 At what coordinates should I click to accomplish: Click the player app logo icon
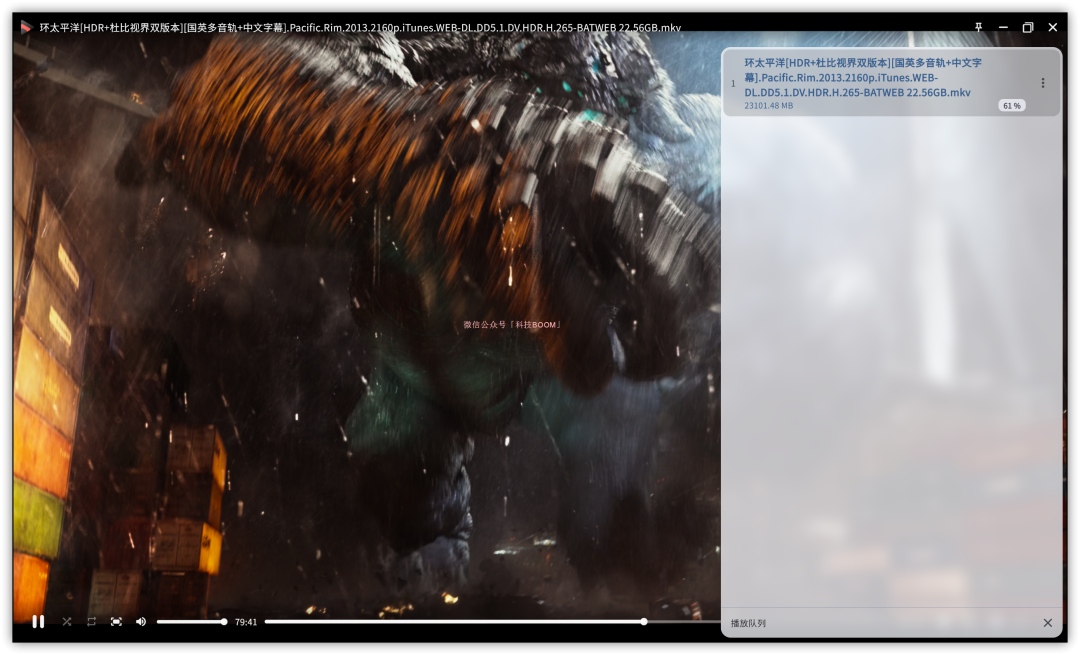26,27
